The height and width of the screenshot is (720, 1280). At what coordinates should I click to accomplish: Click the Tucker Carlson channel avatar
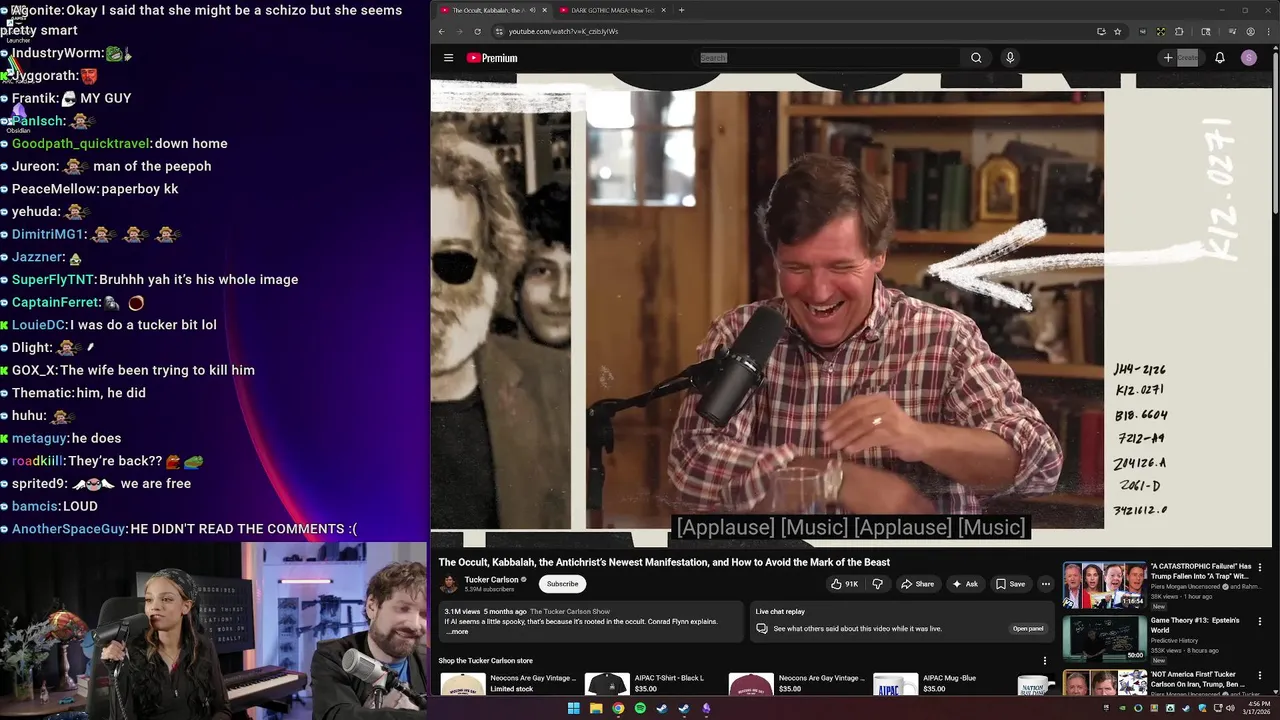(x=449, y=584)
